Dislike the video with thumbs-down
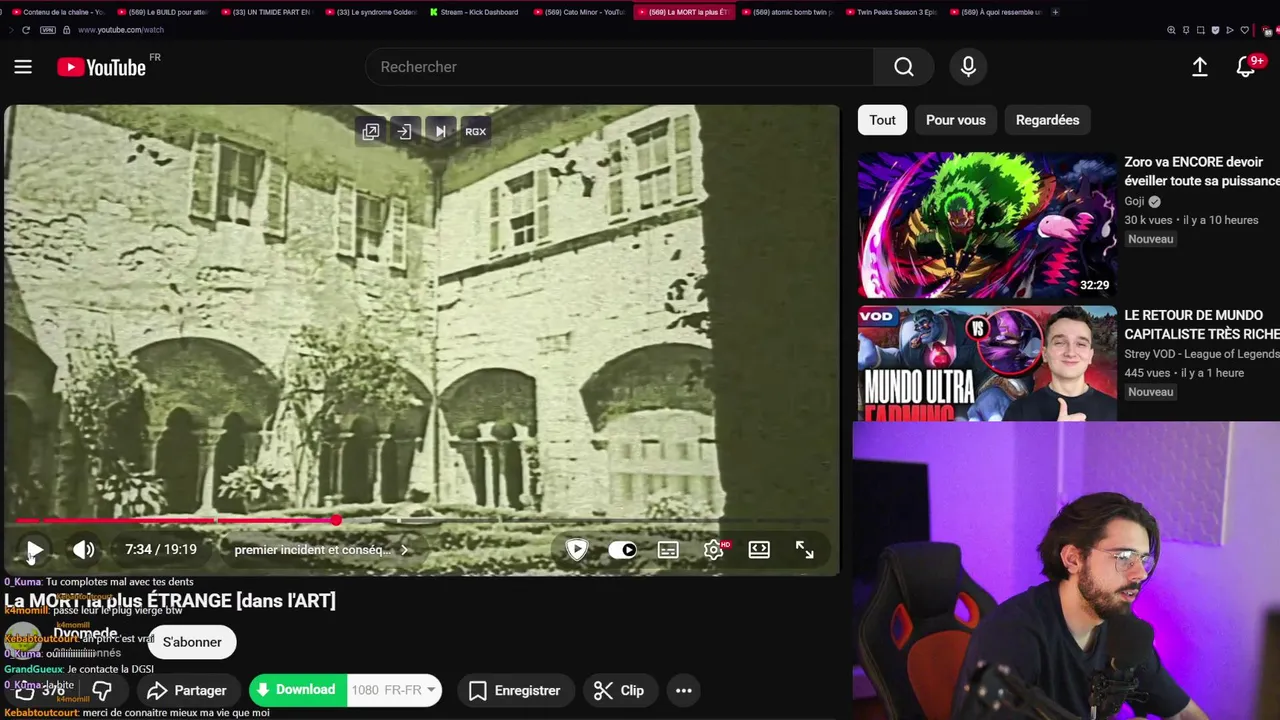The image size is (1280, 720). [102, 691]
